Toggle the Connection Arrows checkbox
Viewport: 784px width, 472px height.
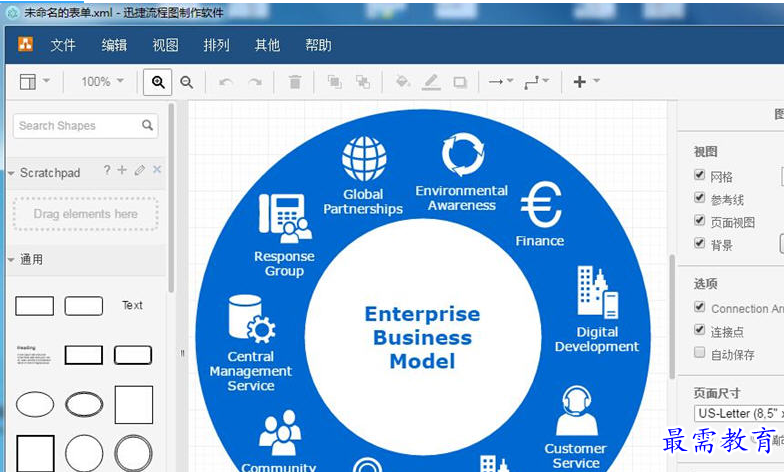pyautogui.click(x=700, y=306)
